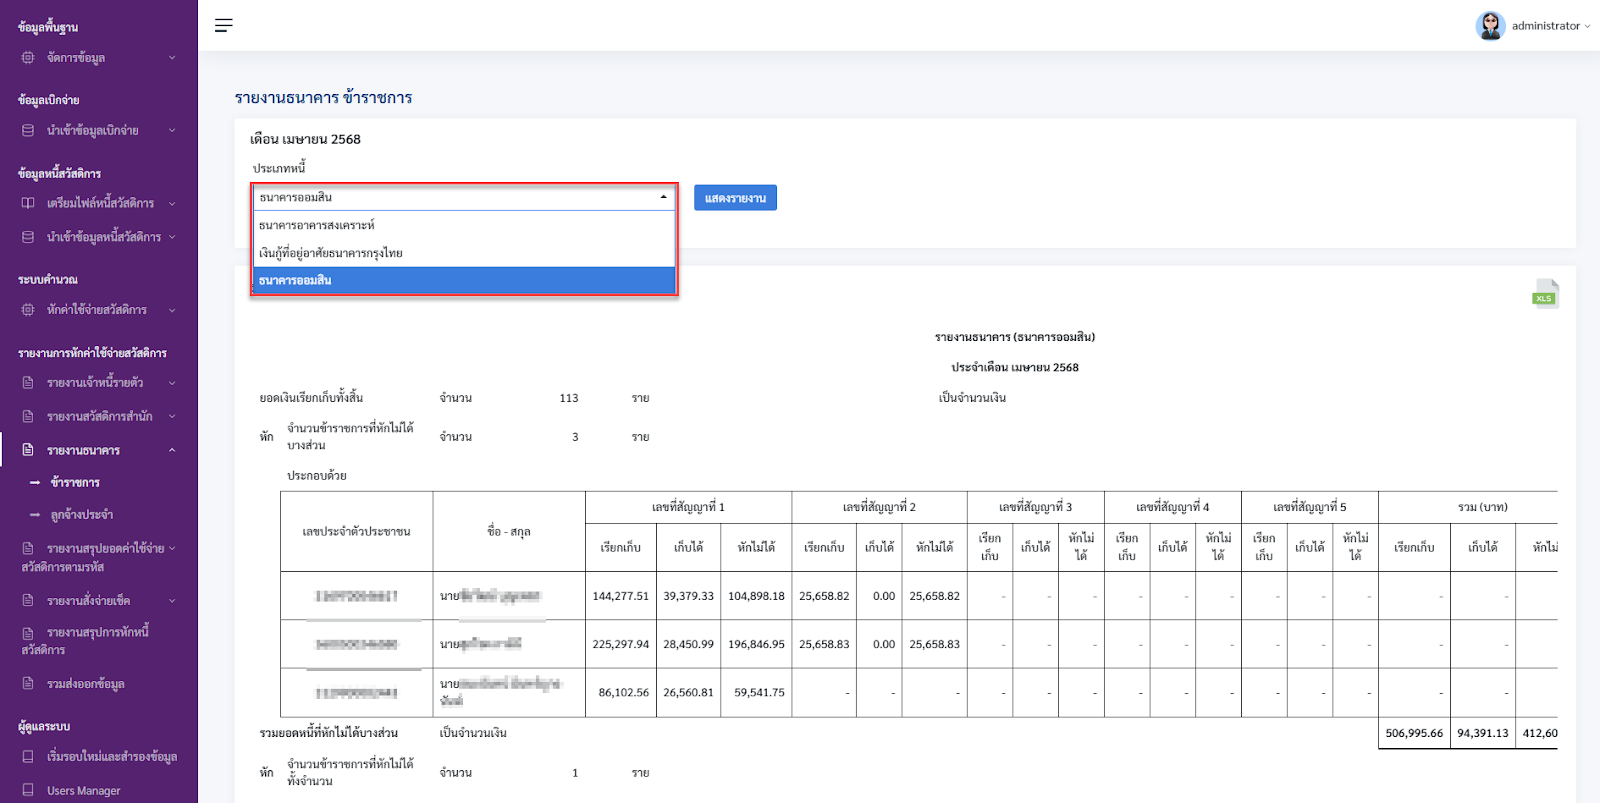Open the ลูกจ้างประจำ submenu item
The height and width of the screenshot is (803, 1600).
coord(82,515)
